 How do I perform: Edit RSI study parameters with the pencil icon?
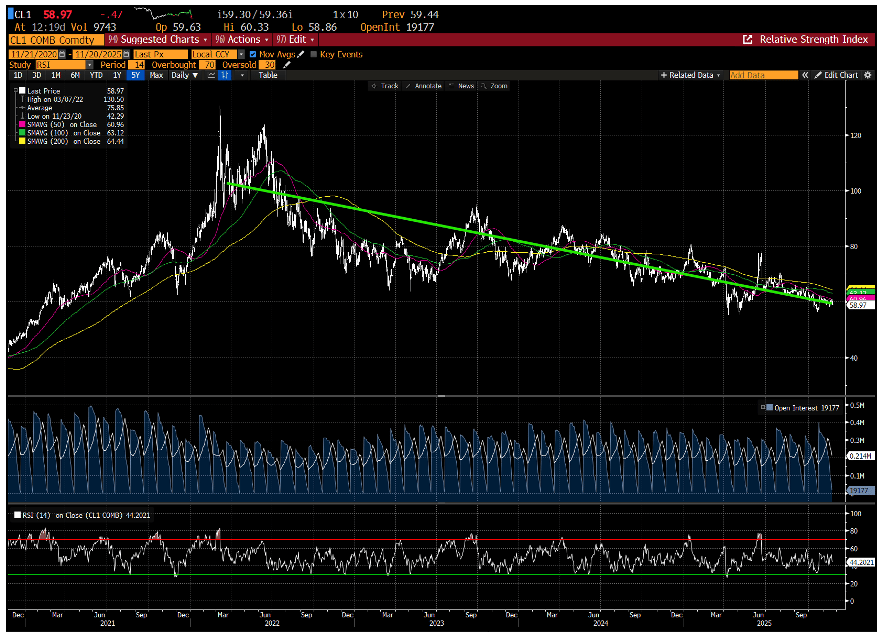click(286, 65)
